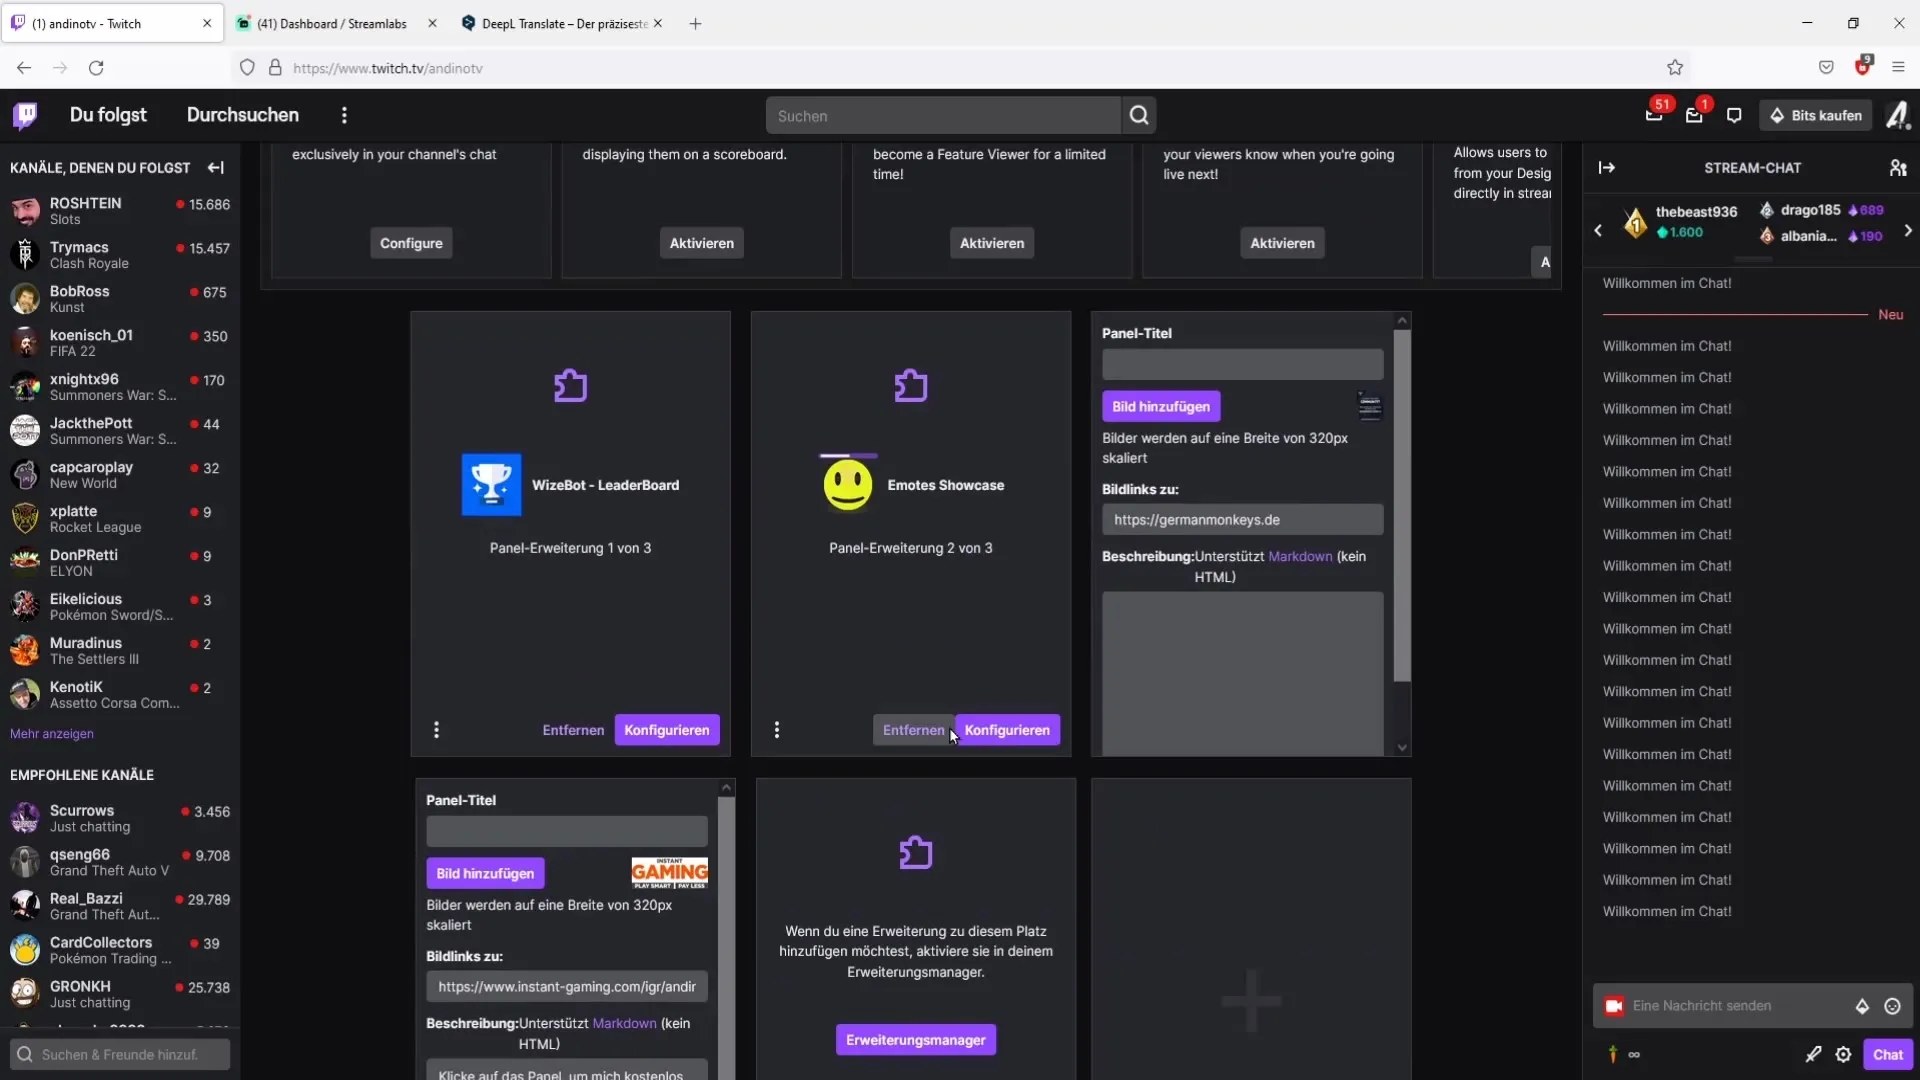Open the three-dot more menu in top nav

point(344,115)
